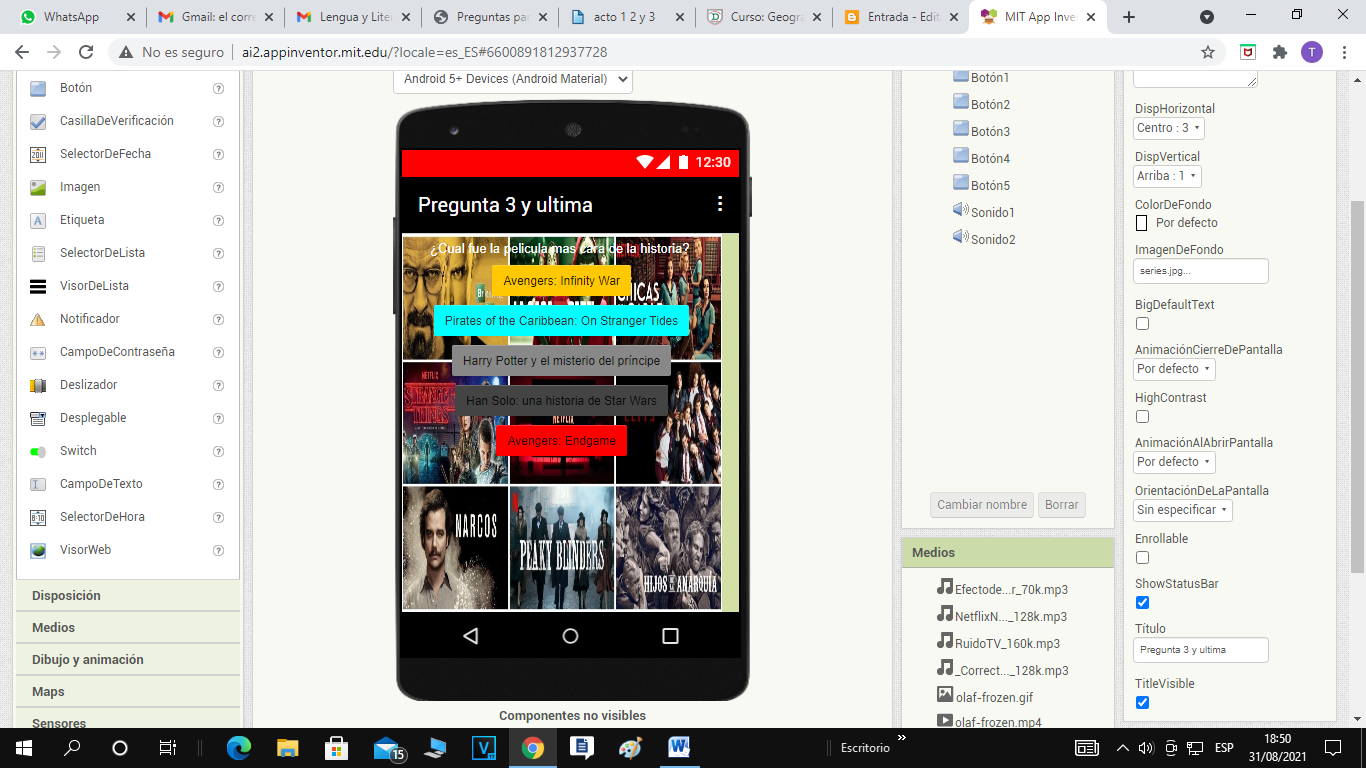The image size is (1366, 768).
Task: Open the Android device preview dropdown
Action: 513,79
